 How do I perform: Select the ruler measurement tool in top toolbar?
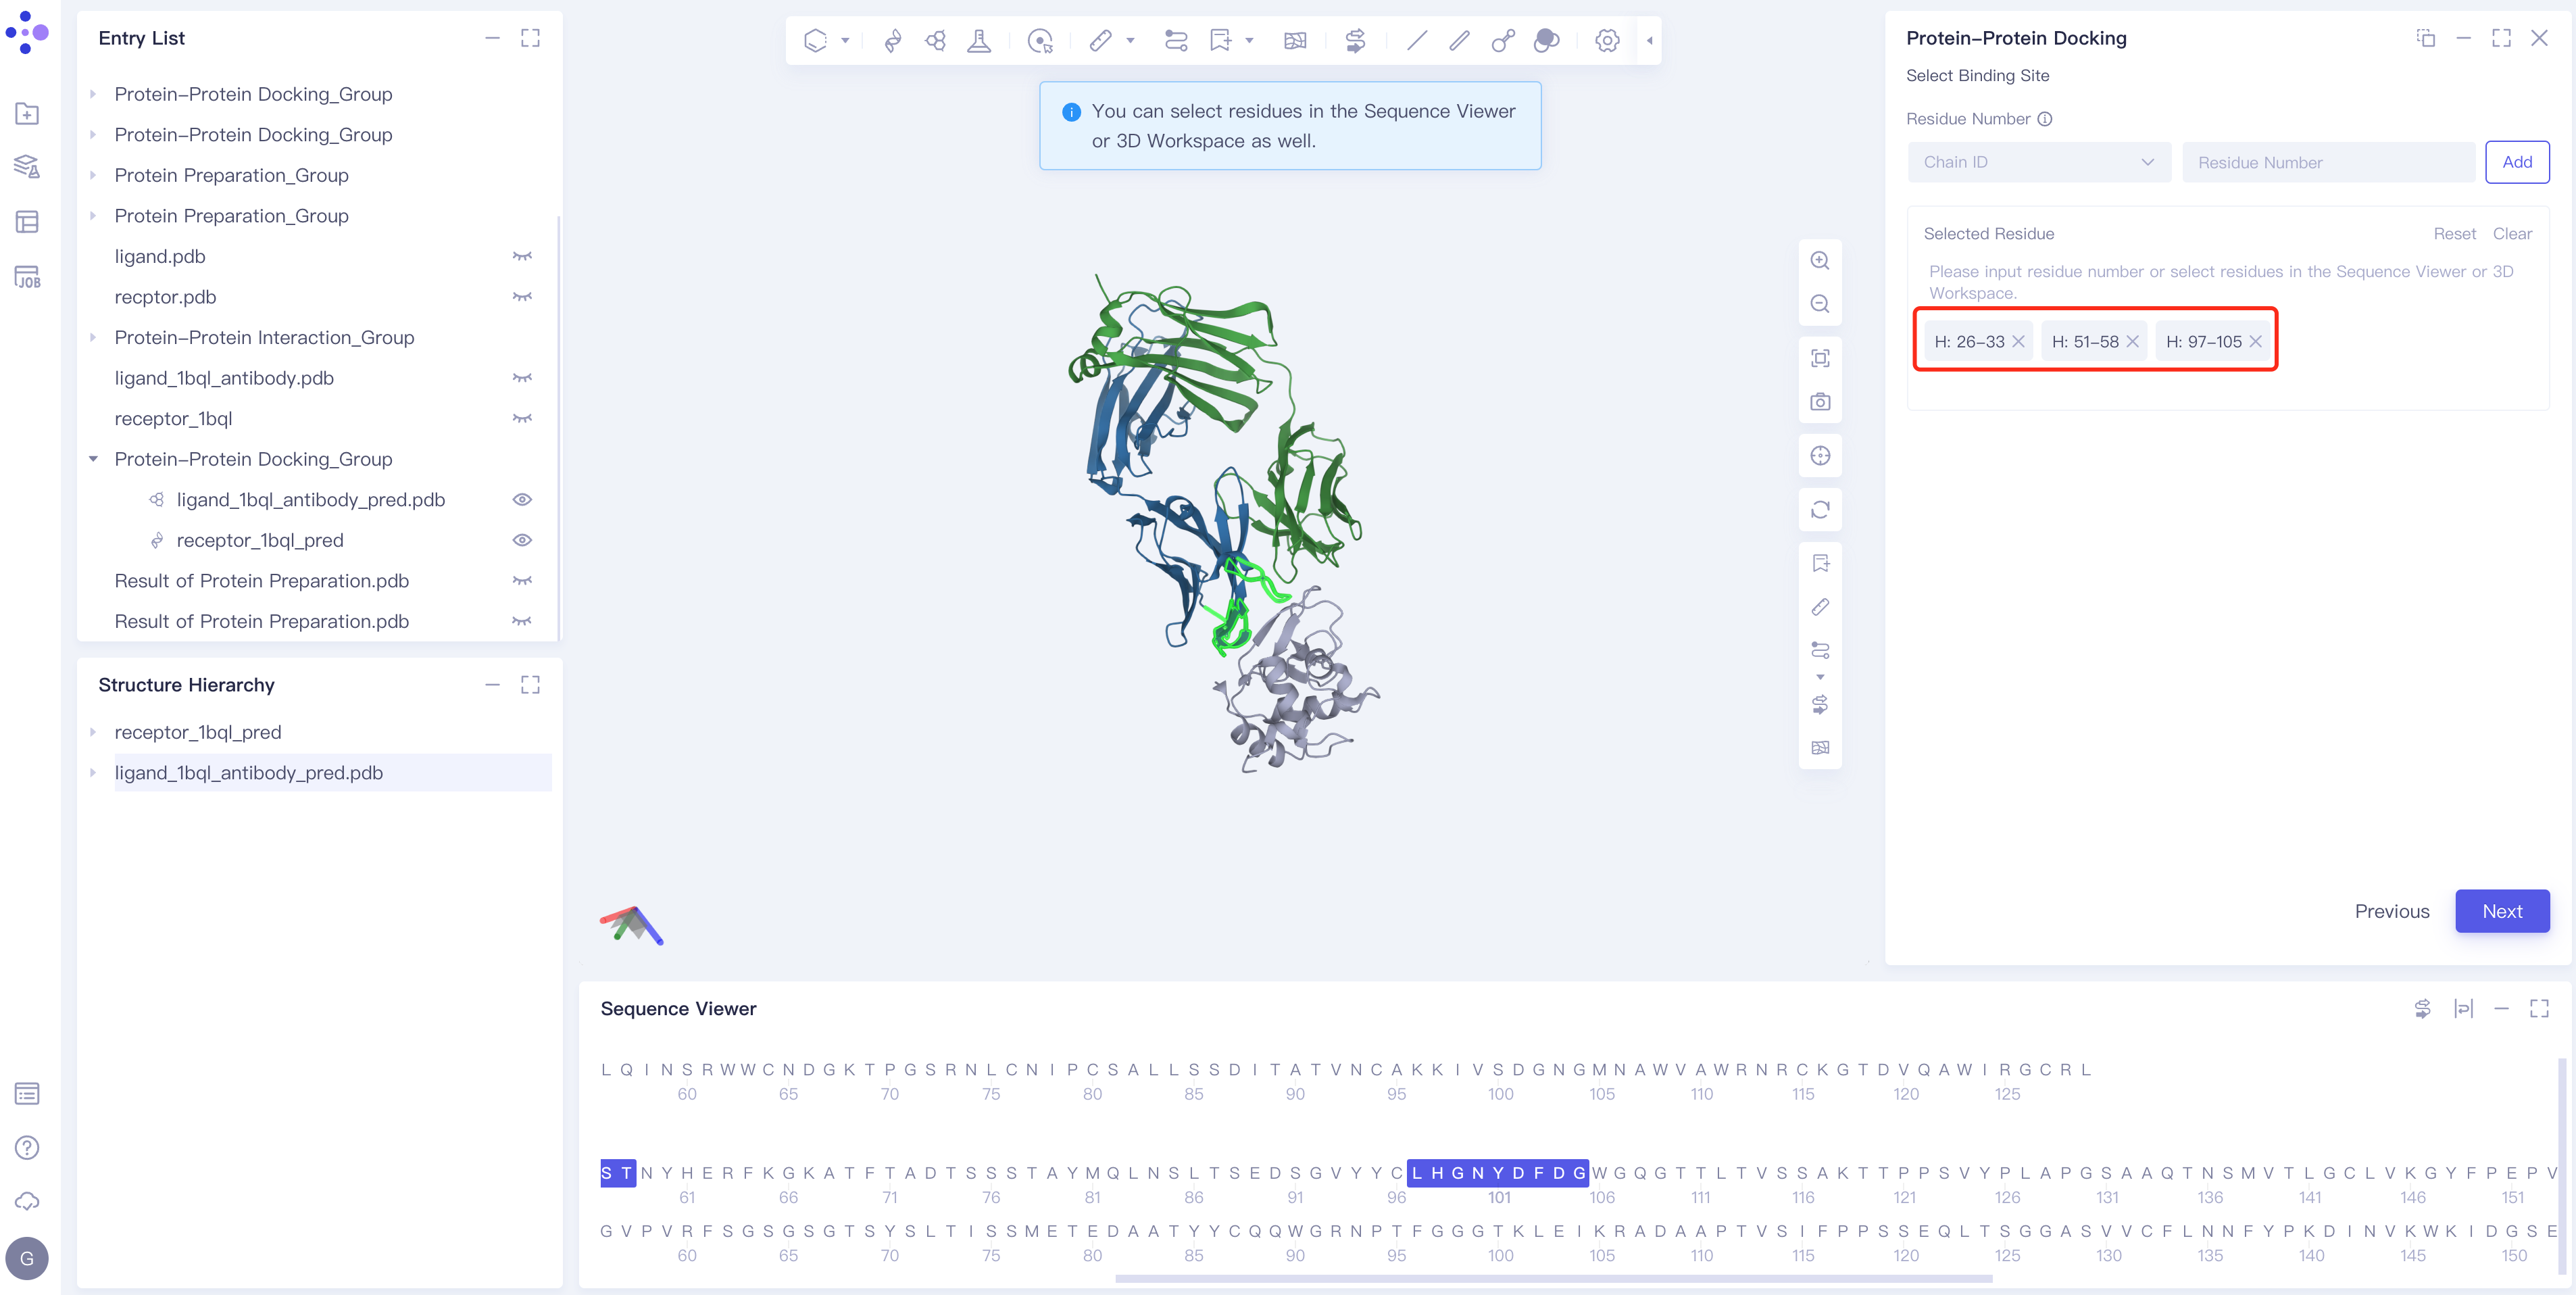pos(1100,40)
